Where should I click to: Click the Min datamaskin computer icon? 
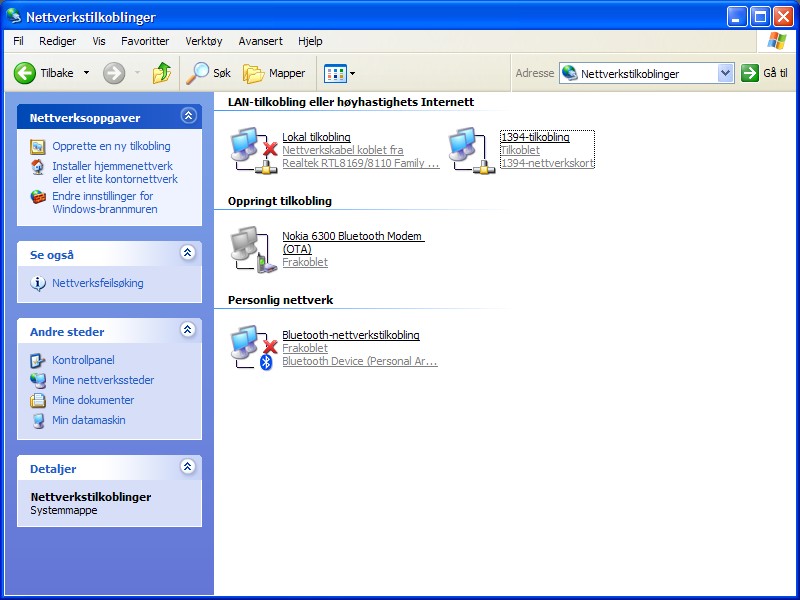[38, 420]
